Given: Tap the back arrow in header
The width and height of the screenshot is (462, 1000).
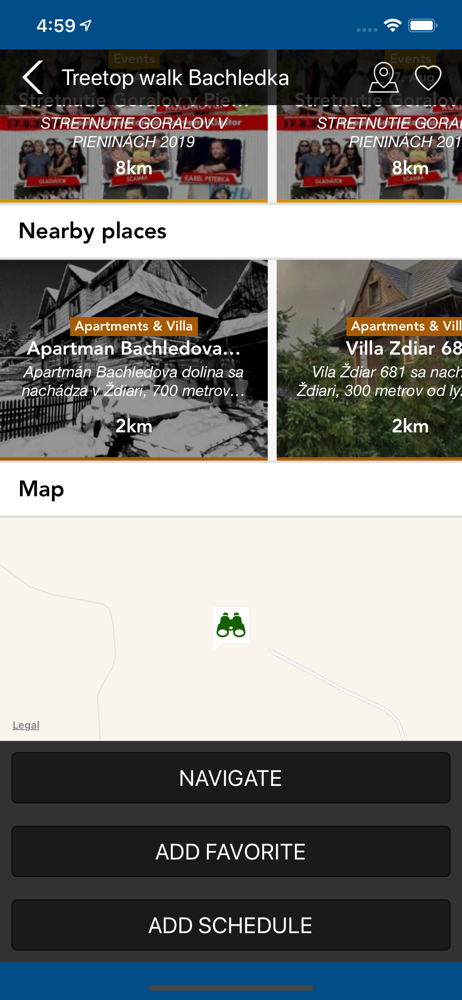Looking at the screenshot, I should coord(33,78).
